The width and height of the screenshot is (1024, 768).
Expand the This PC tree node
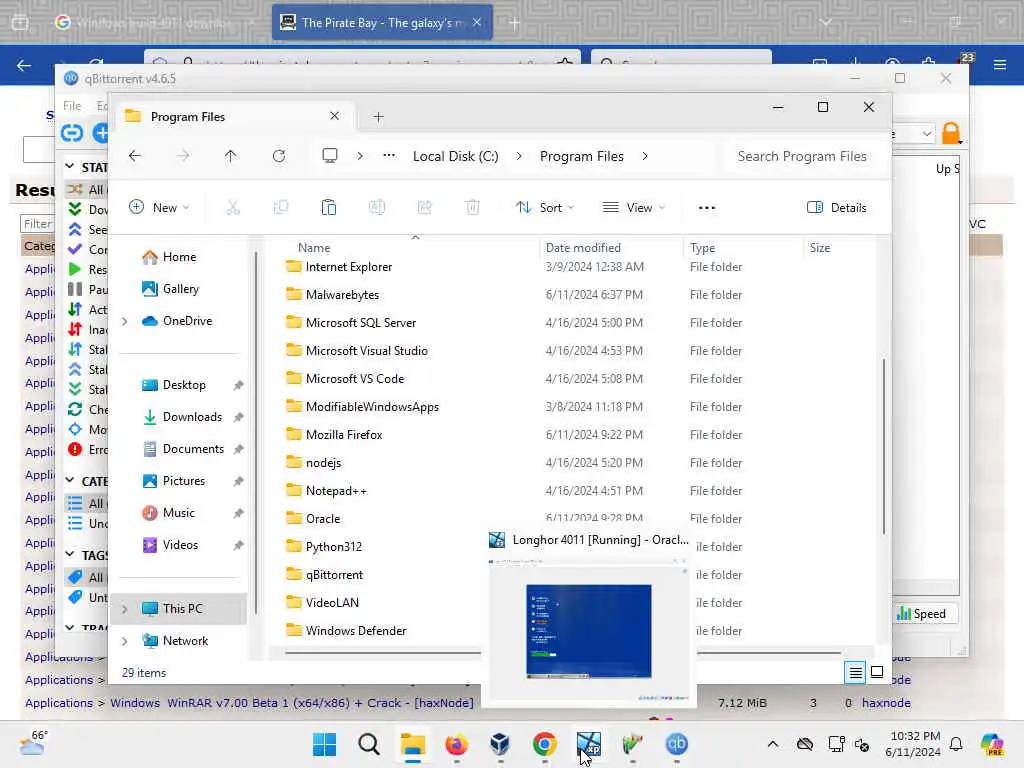tap(125, 609)
